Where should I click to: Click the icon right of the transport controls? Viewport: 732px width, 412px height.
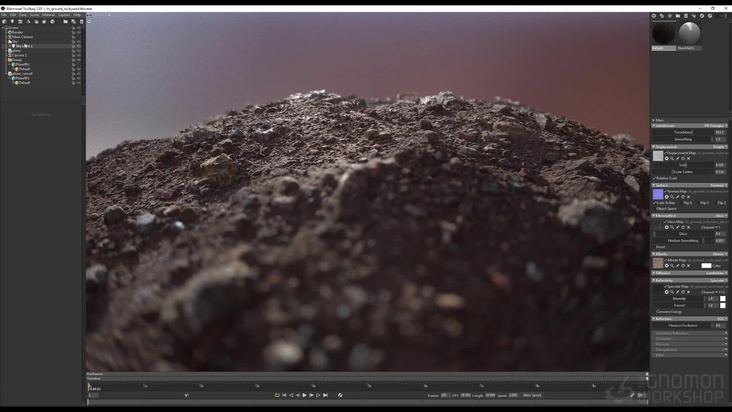tap(340, 395)
